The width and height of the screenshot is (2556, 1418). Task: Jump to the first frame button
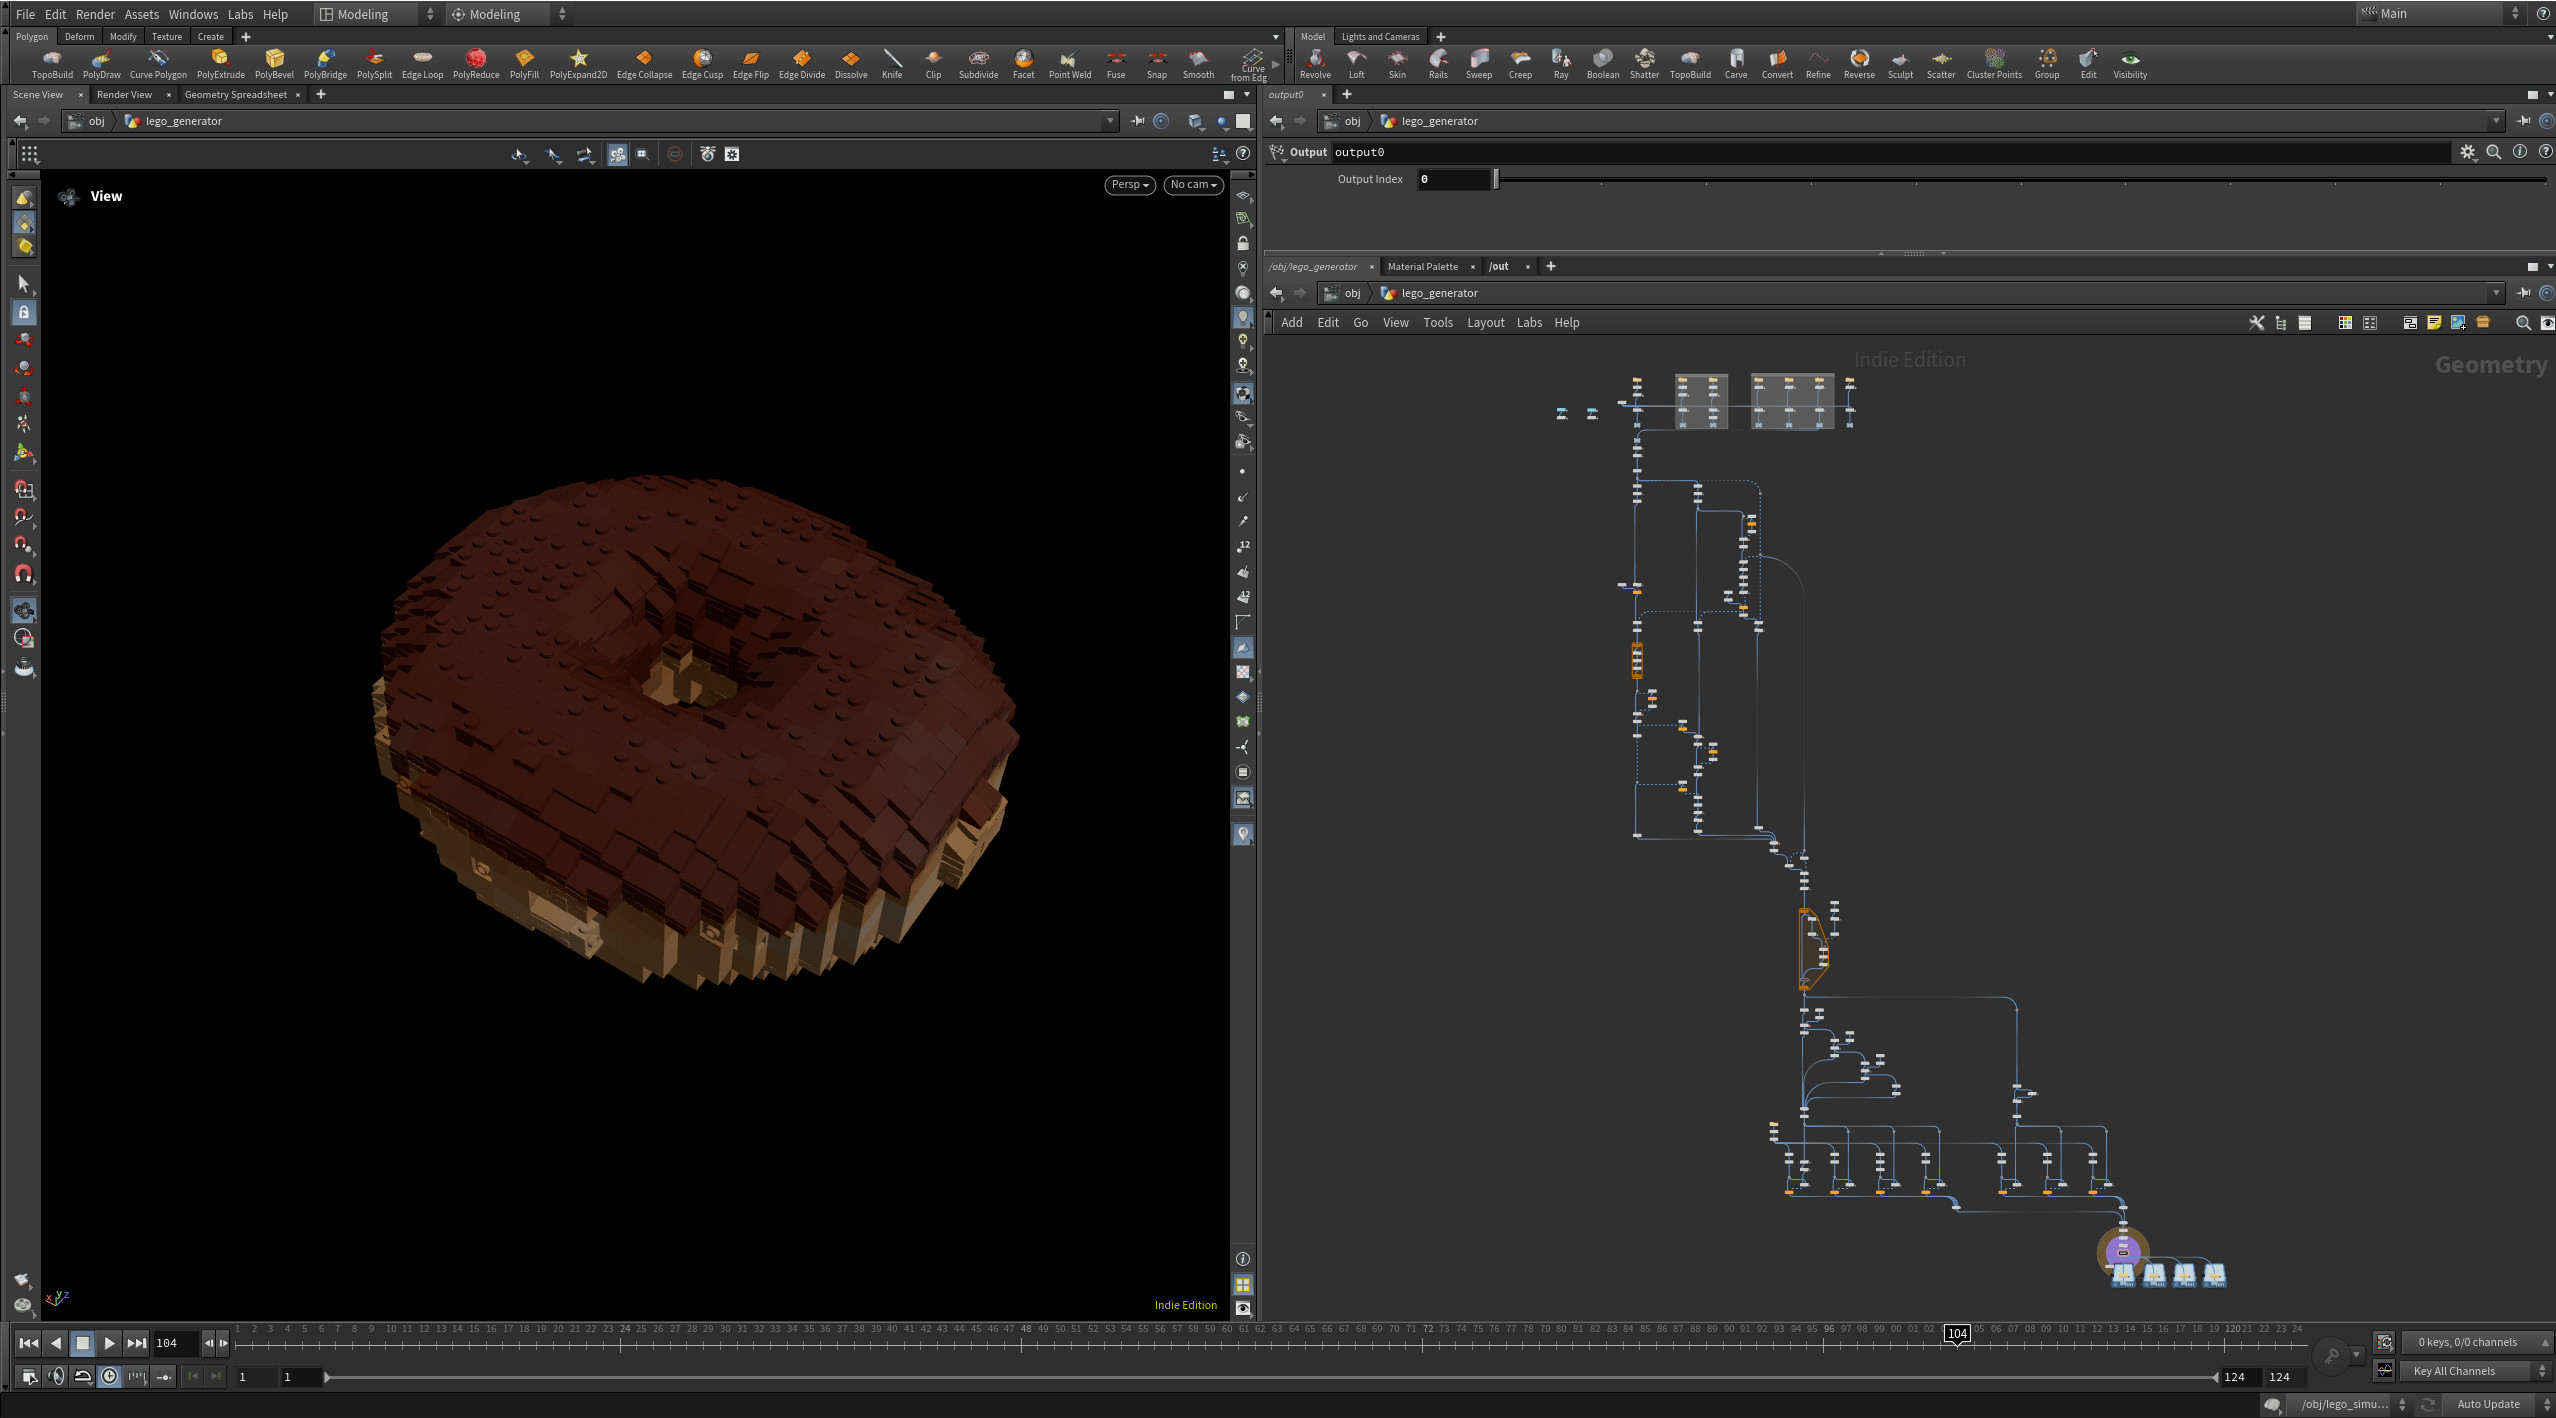[x=29, y=1343]
